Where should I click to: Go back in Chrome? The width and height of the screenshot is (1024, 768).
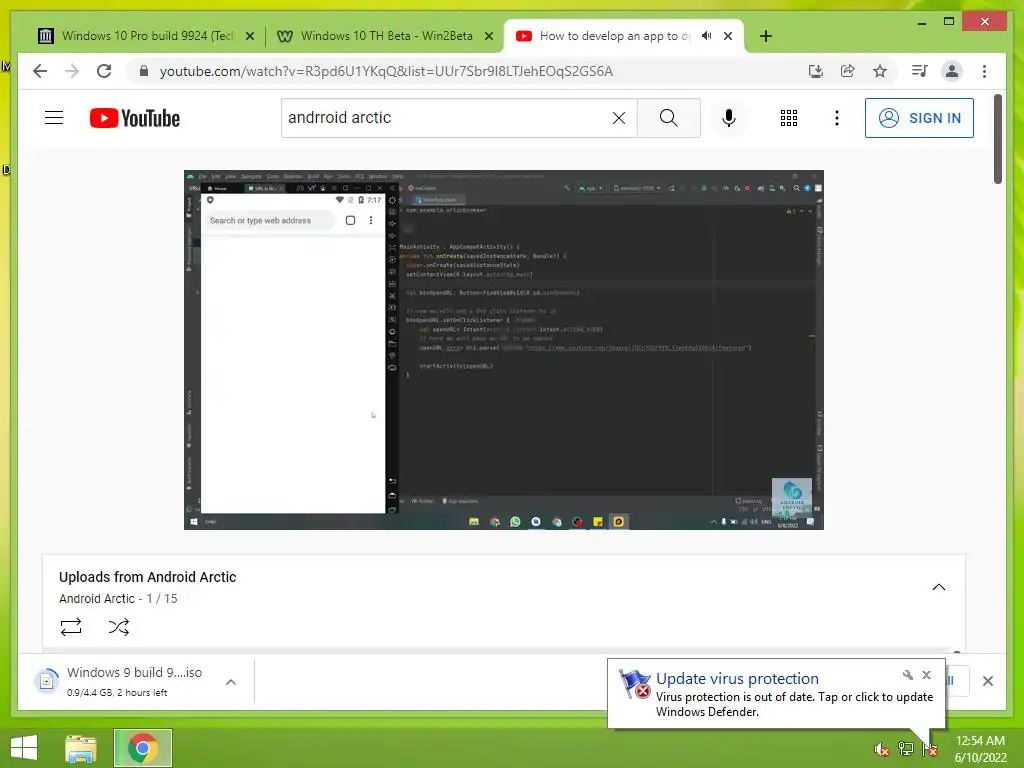tap(40, 71)
